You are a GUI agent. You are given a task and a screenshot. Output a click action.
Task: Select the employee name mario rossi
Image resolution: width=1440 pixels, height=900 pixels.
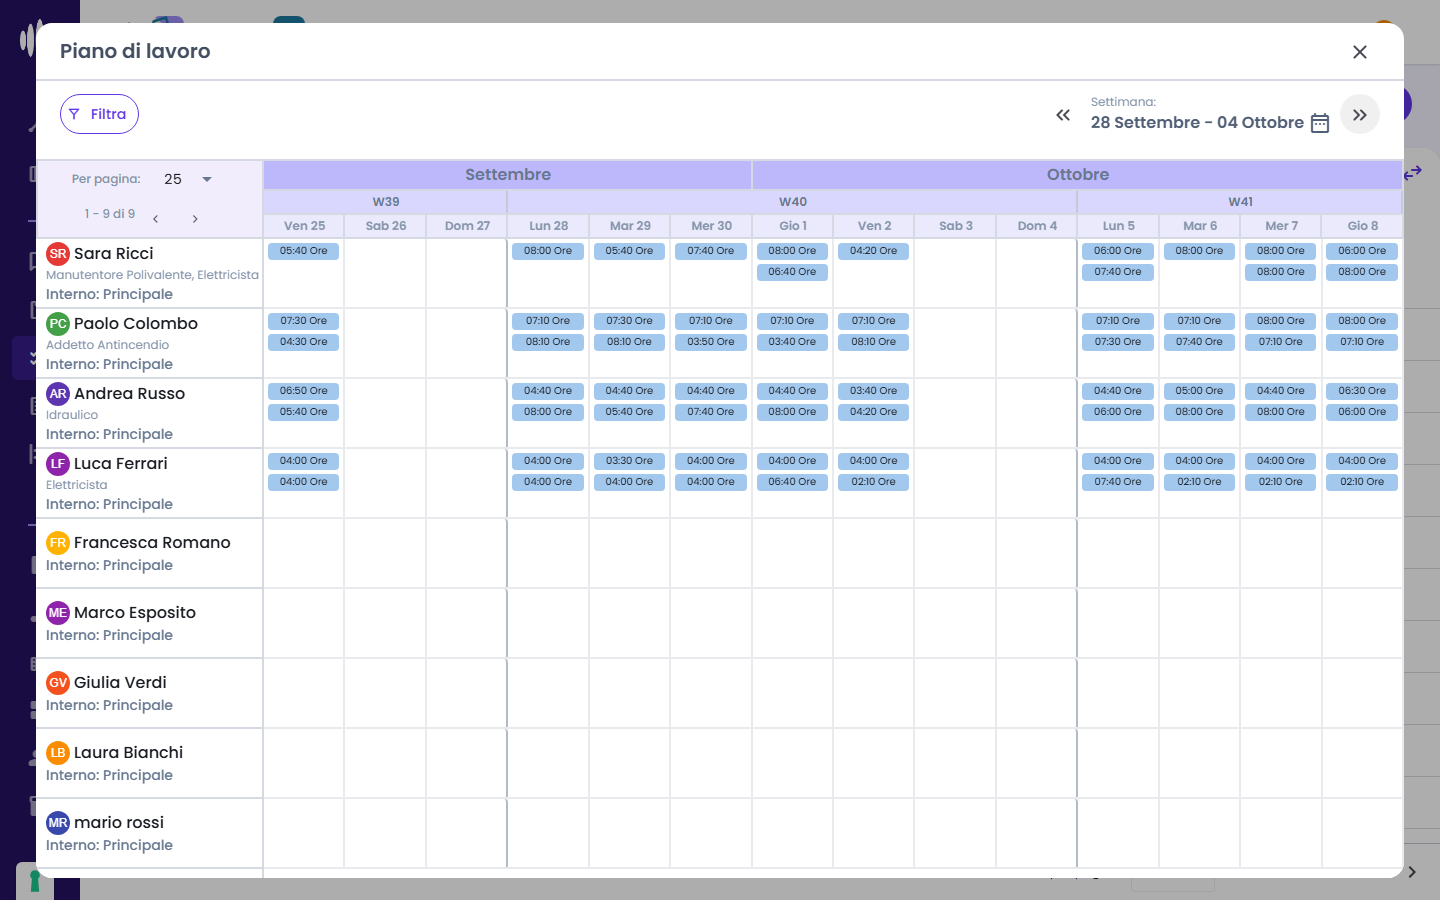pyautogui.click(x=119, y=822)
